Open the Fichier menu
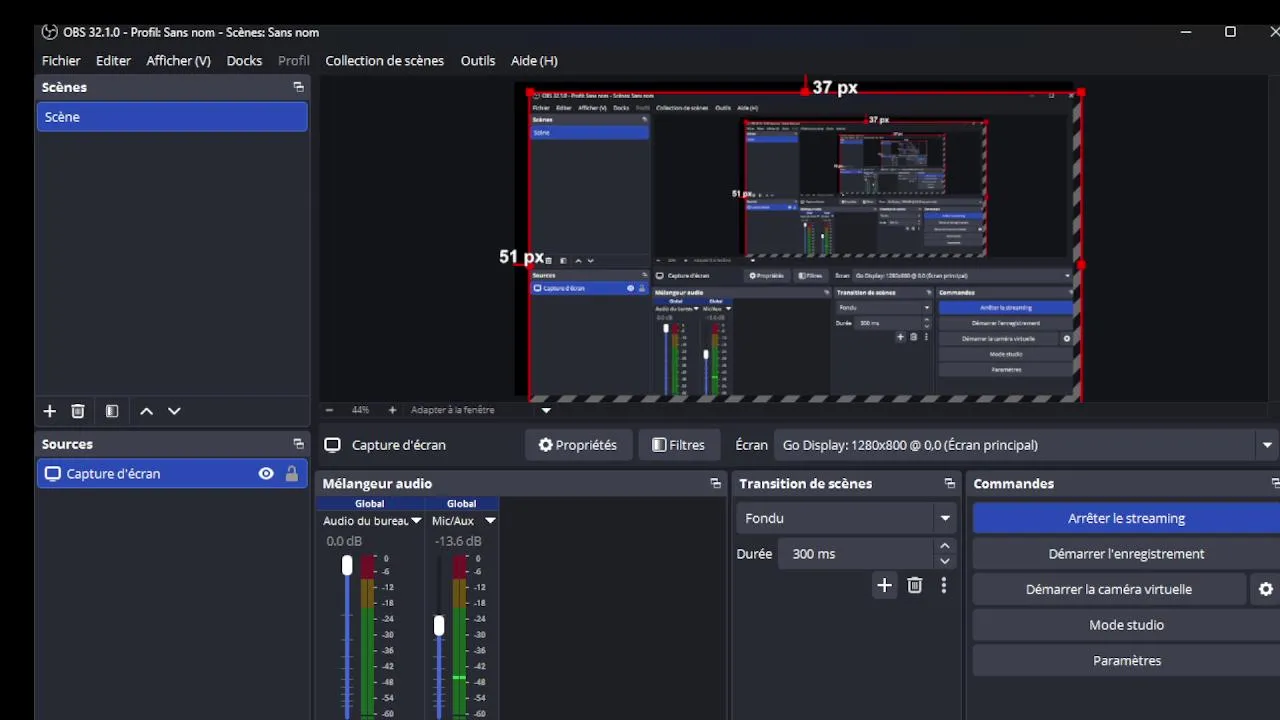The image size is (1280, 720). pyautogui.click(x=61, y=61)
